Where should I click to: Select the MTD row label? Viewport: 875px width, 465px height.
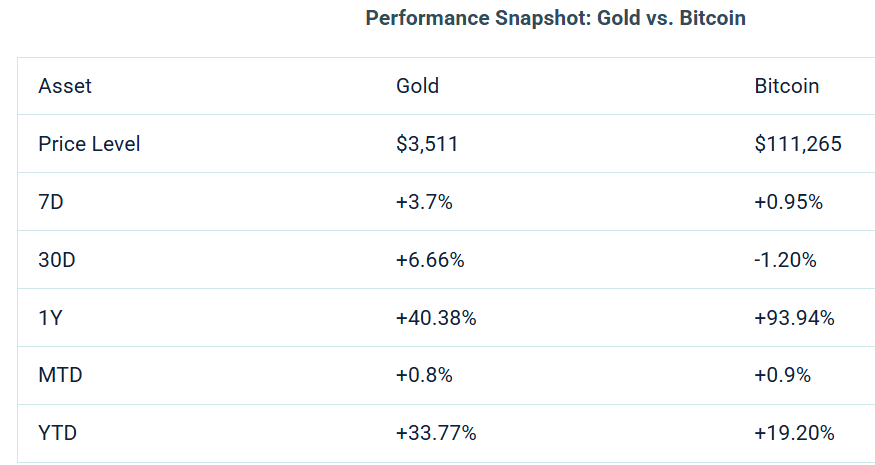[x=60, y=376]
